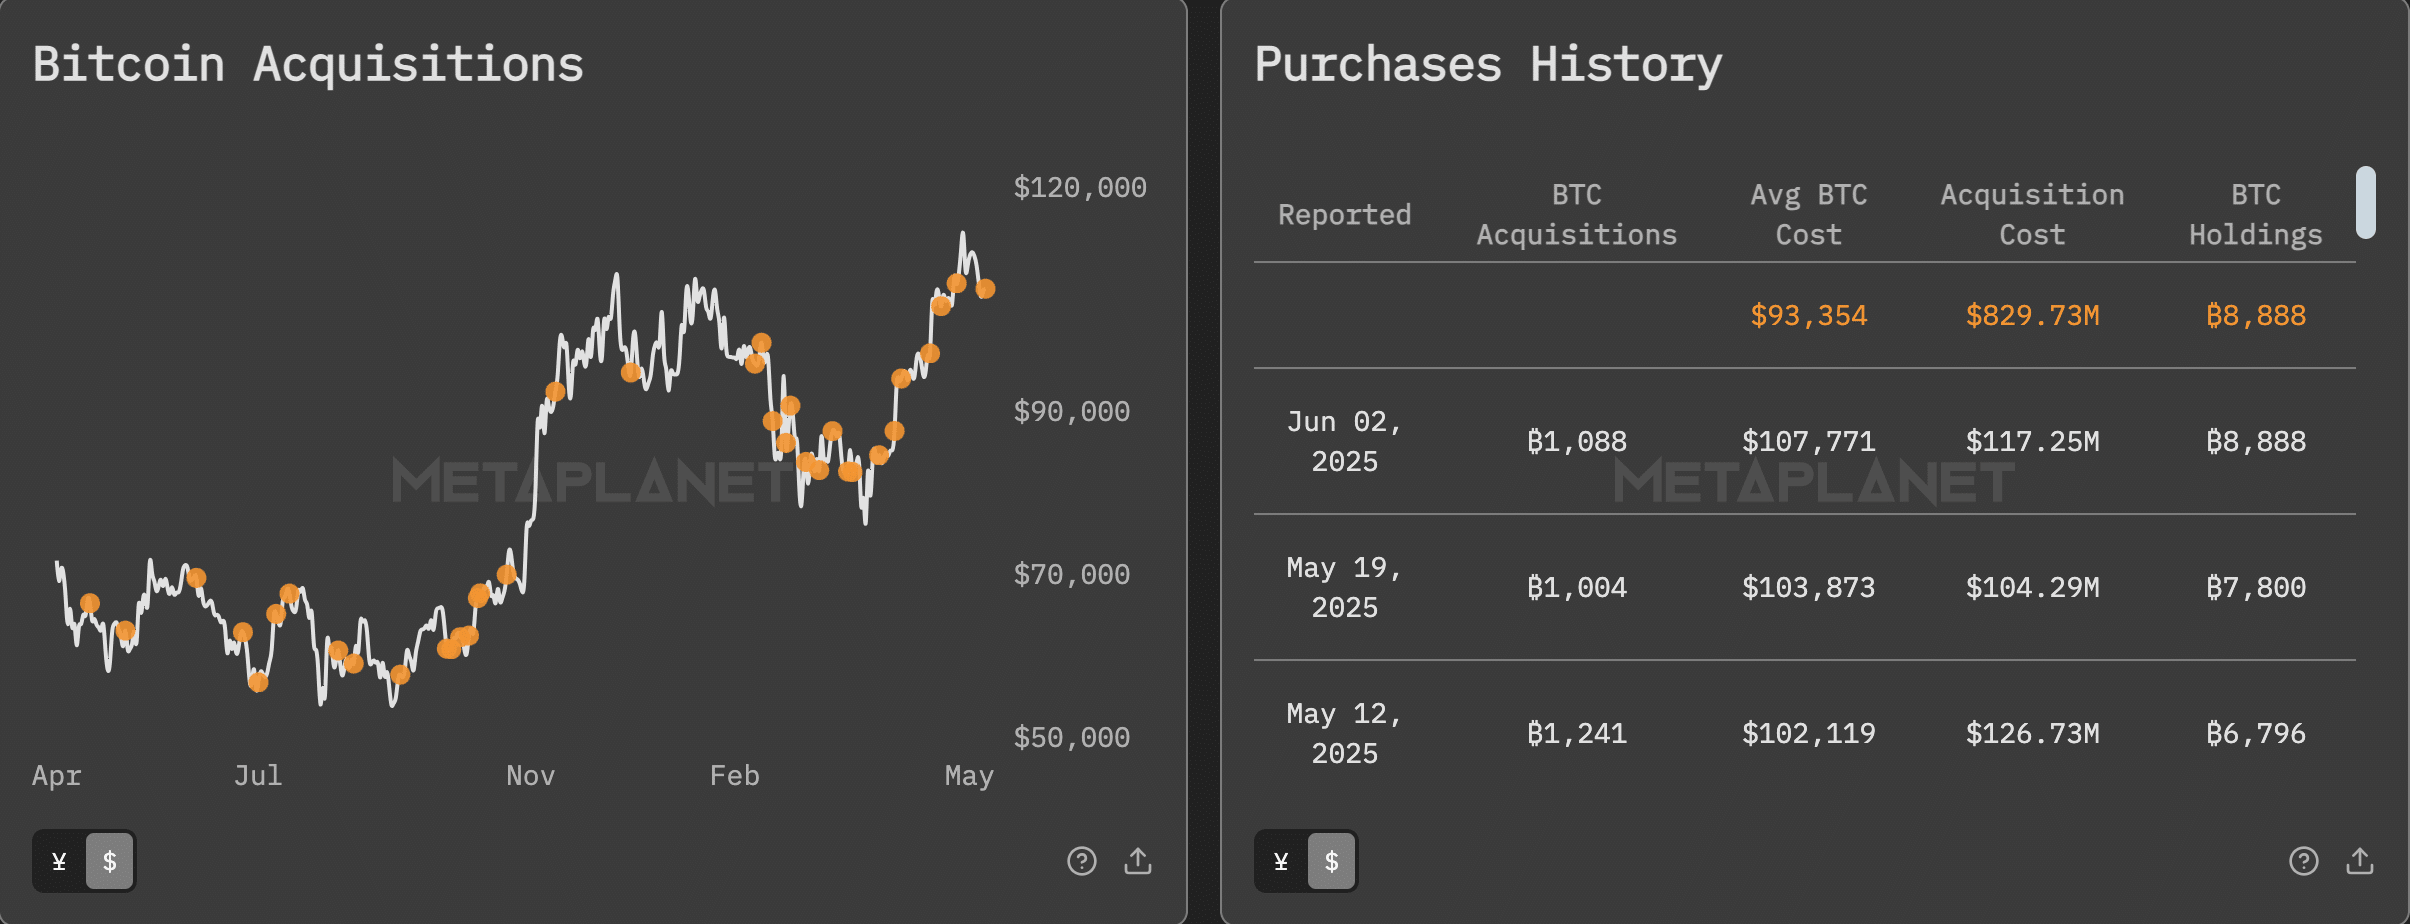
Task: Click the BTC Holdings column header
Action: [2255, 215]
